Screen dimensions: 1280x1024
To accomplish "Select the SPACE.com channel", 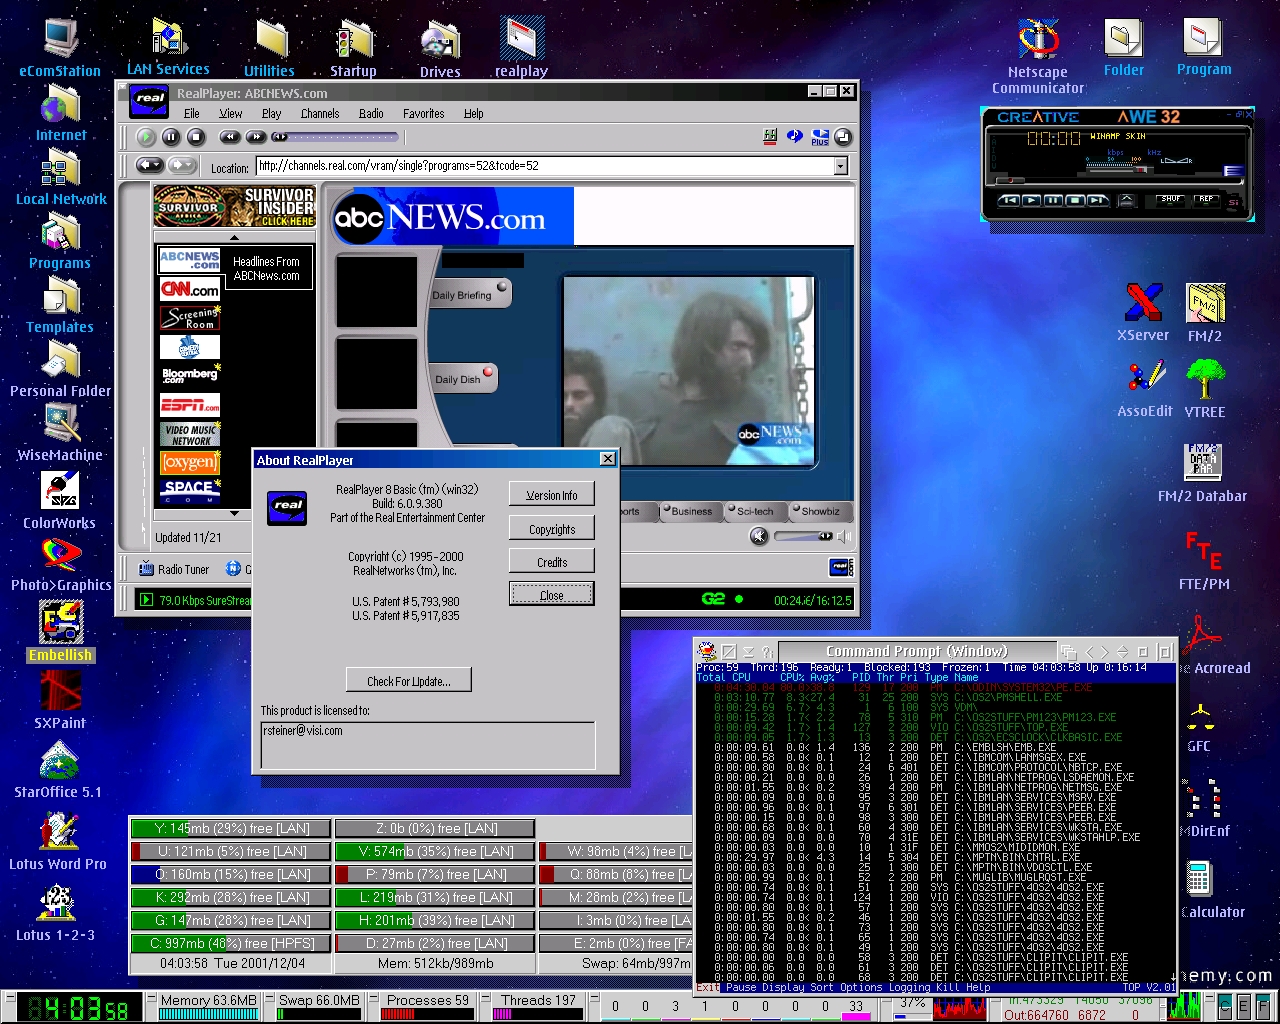I will coord(190,491).
